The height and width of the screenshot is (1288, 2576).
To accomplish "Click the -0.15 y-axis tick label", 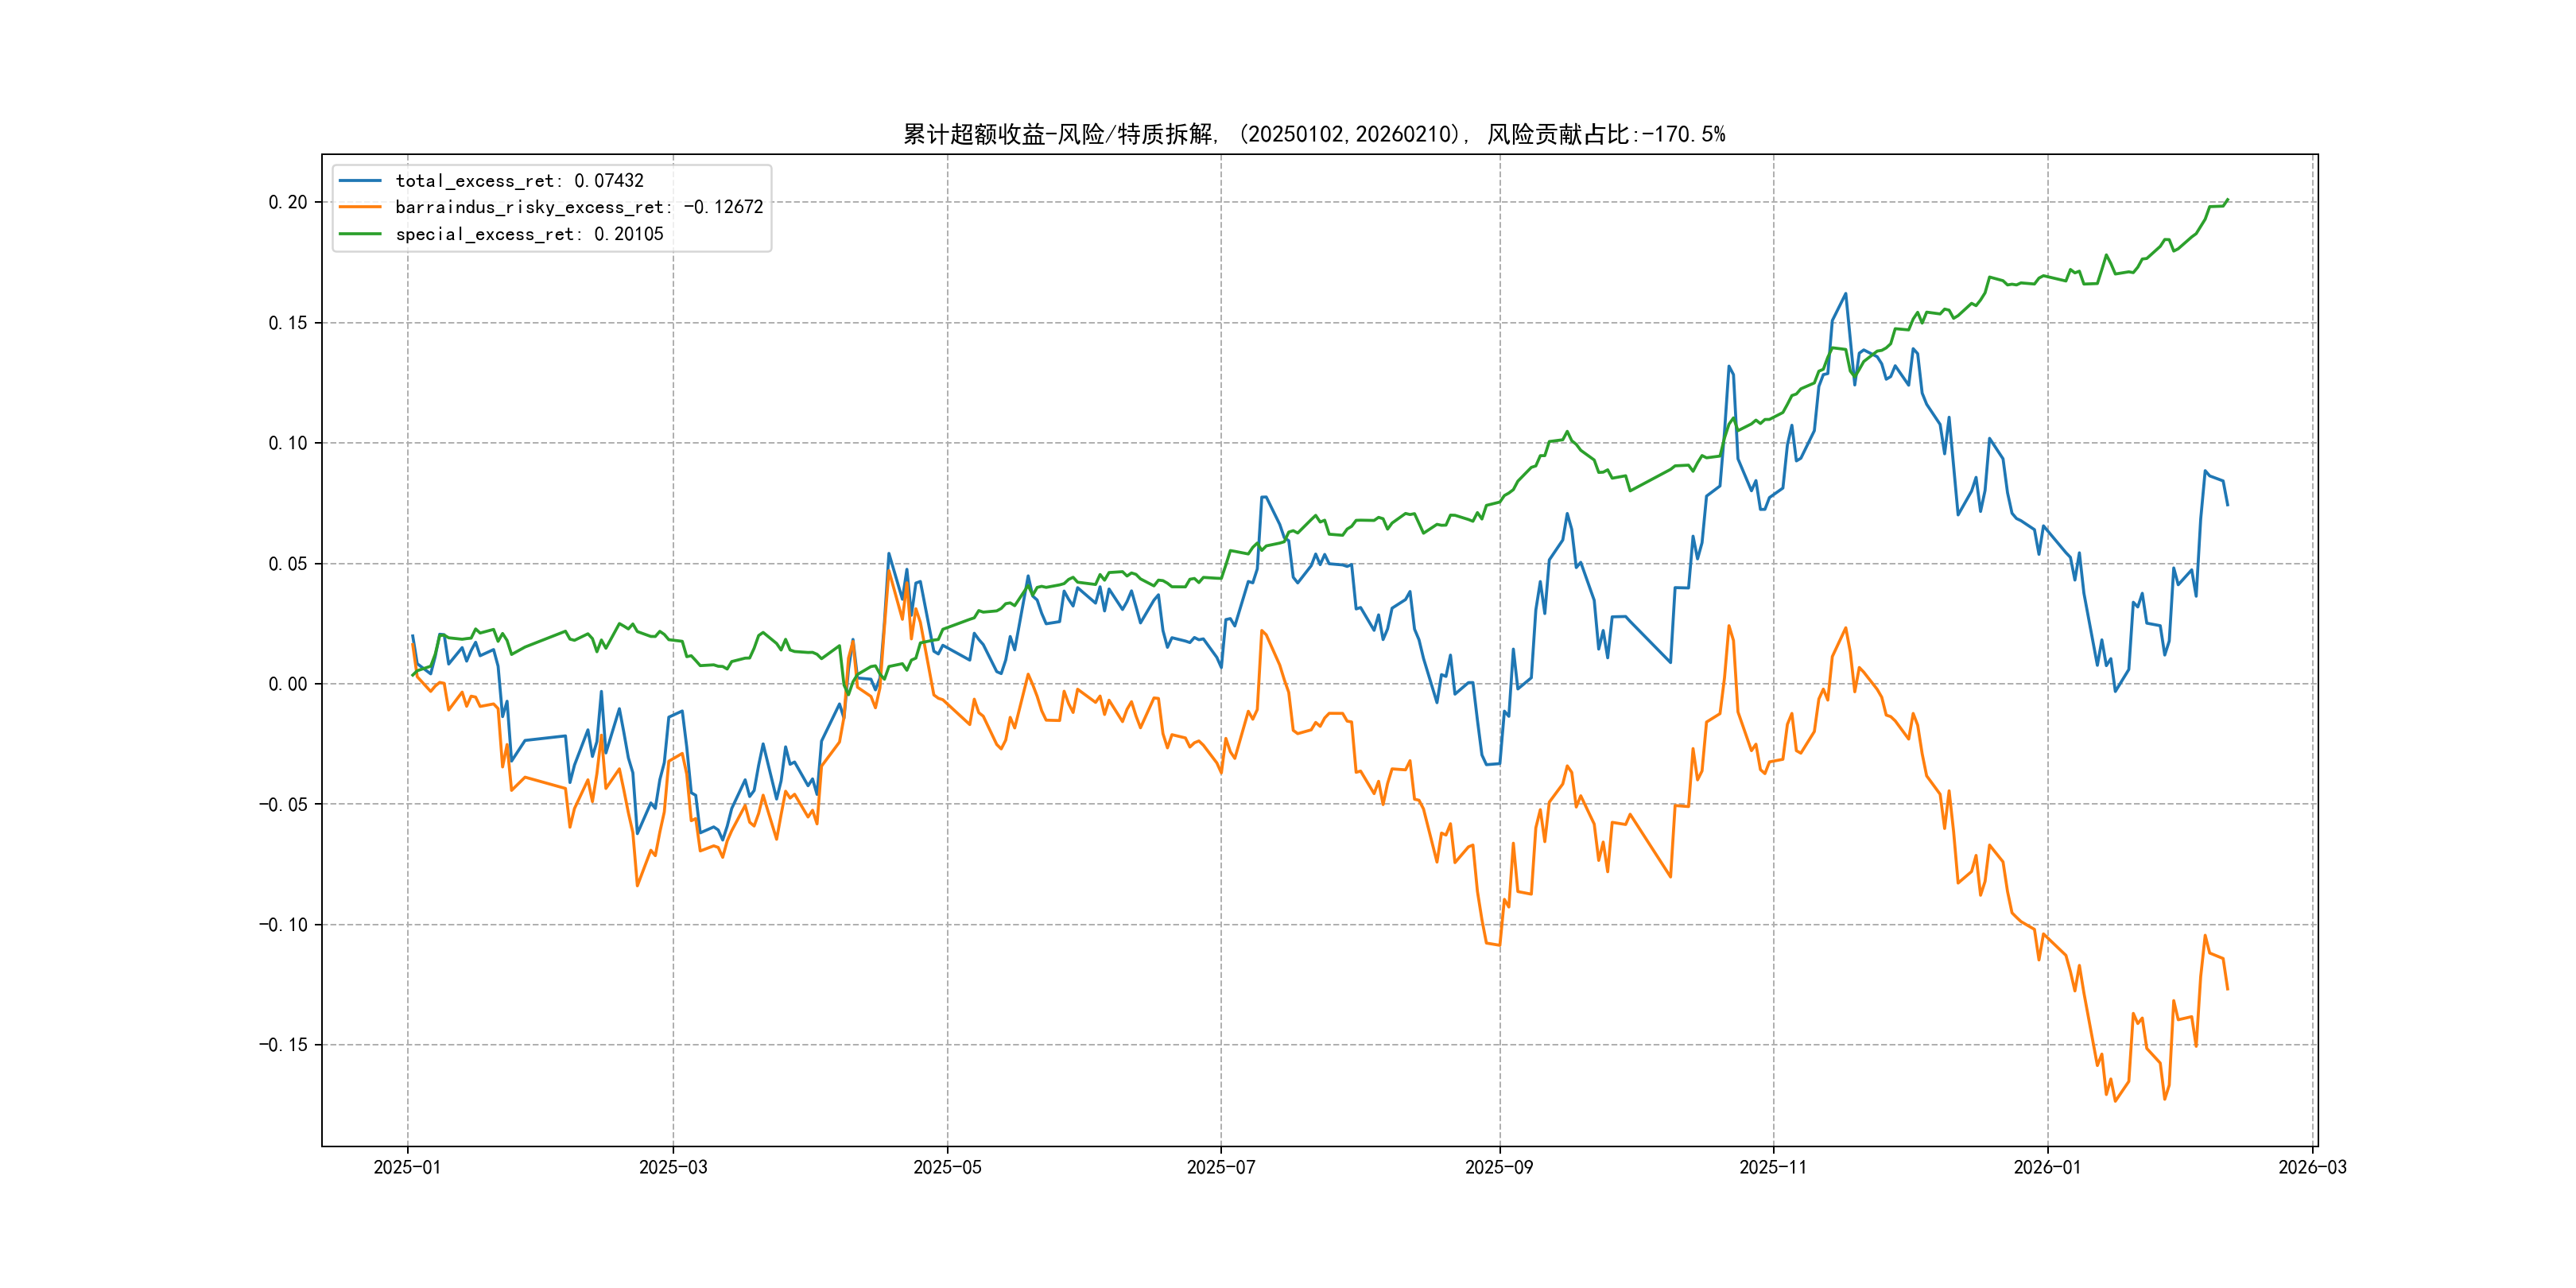I will pos(283,1045).
